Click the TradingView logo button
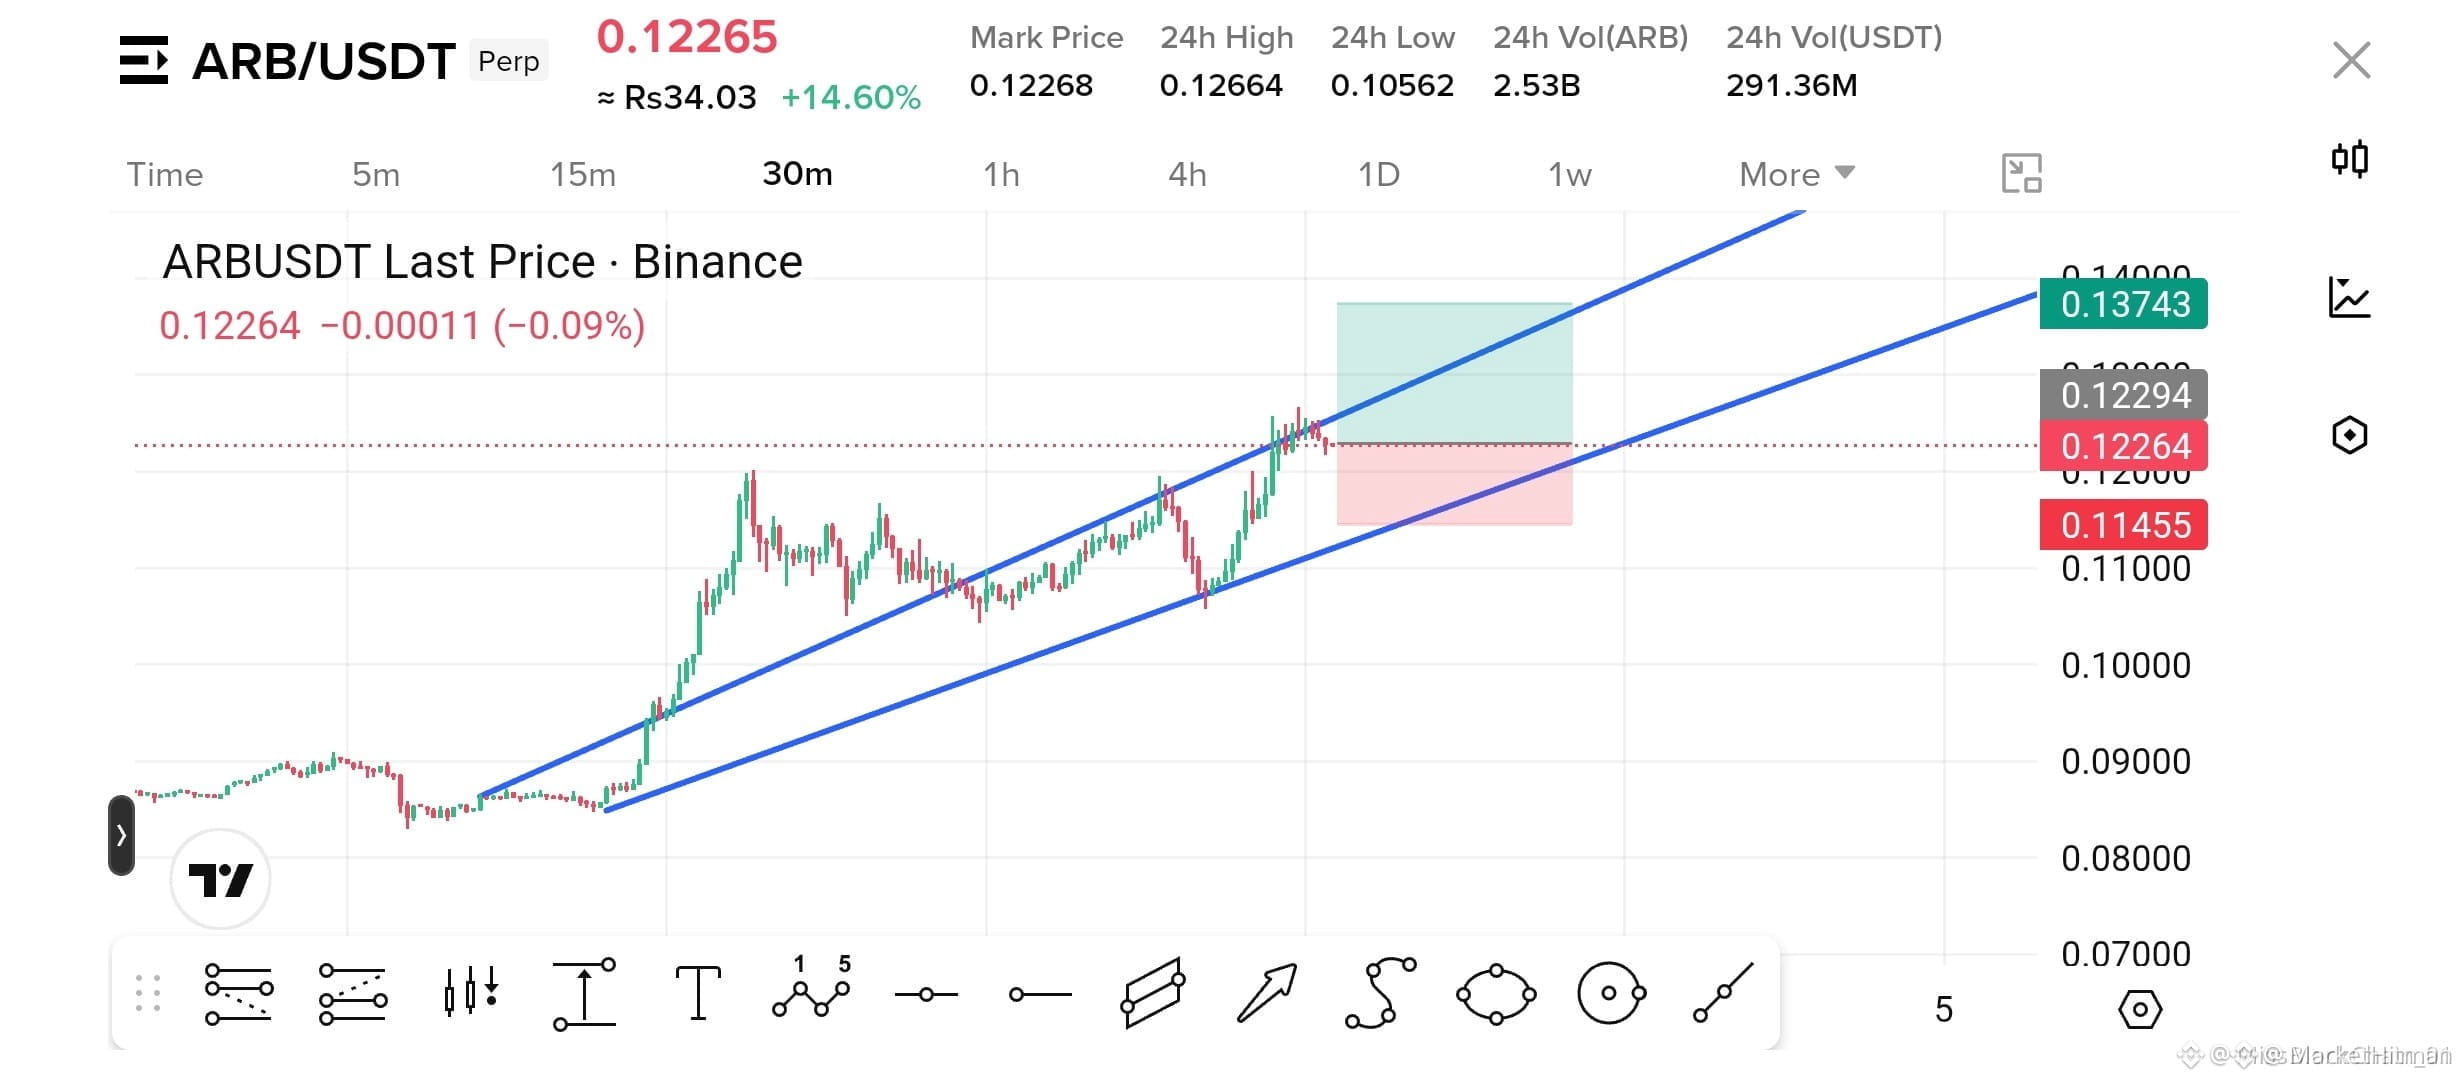 [220, 880]
